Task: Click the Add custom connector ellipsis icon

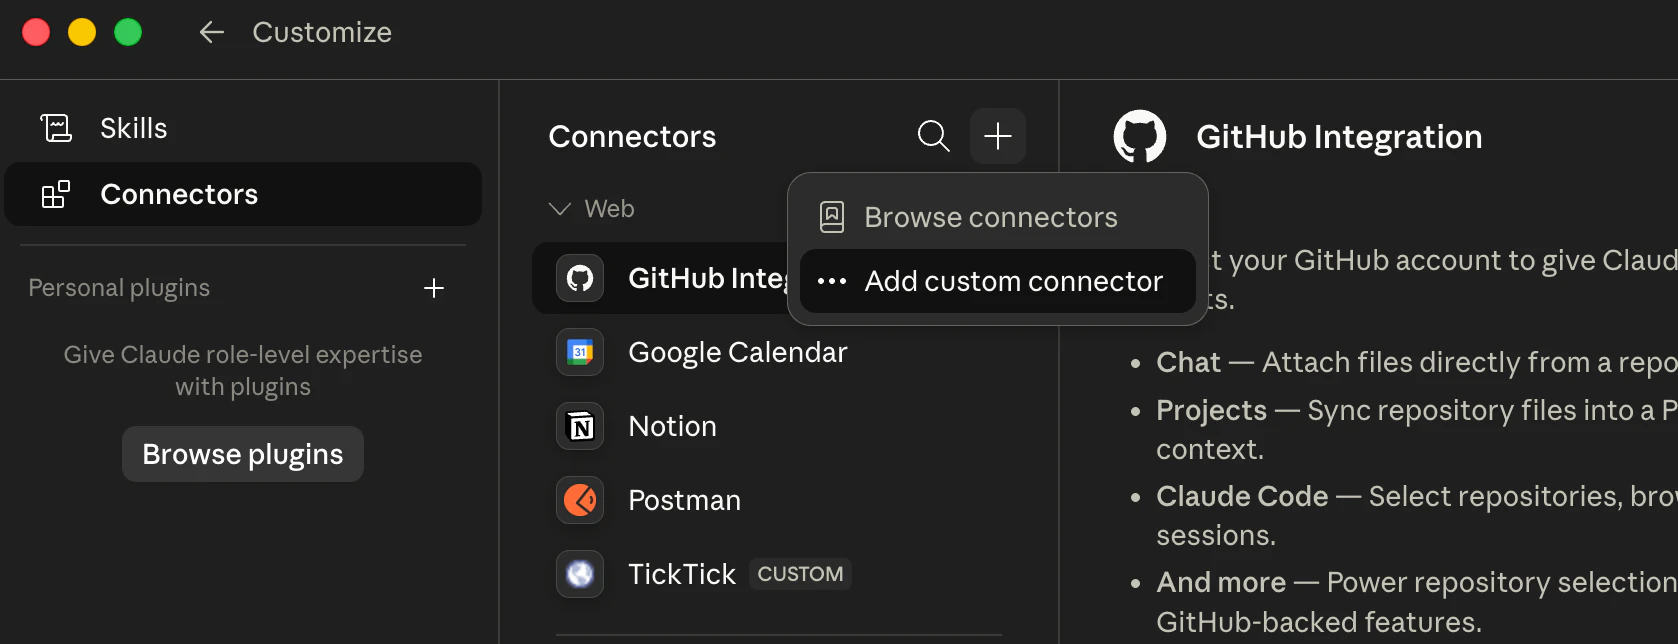Action: pyautogui.click(x=832, y=281)
